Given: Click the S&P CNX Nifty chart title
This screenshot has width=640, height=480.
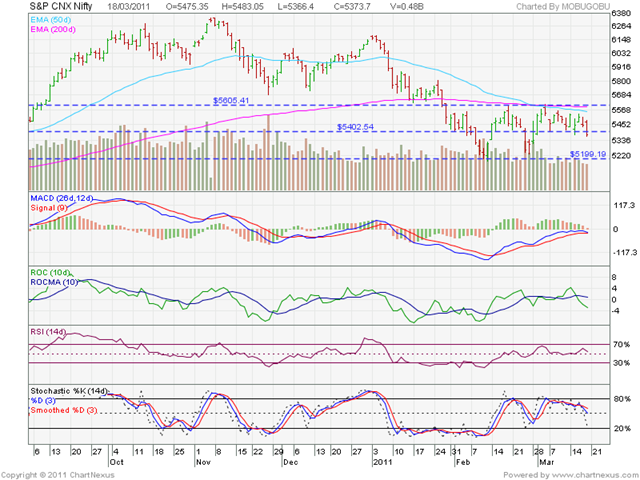Looking at the screenshot, I should [x=61, y=6].
